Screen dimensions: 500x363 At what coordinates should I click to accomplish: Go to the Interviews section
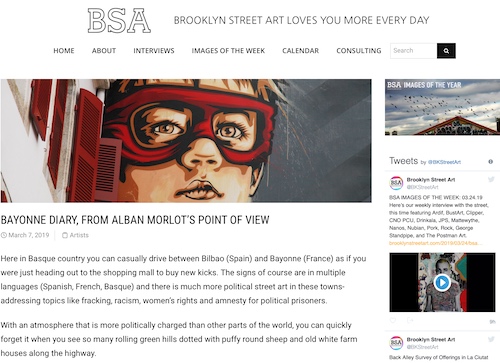pos(154,51)
